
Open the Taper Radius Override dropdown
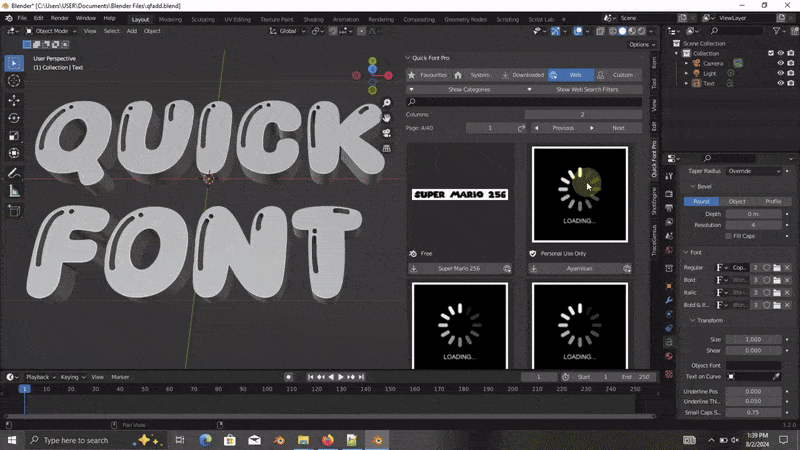[755, 171]
